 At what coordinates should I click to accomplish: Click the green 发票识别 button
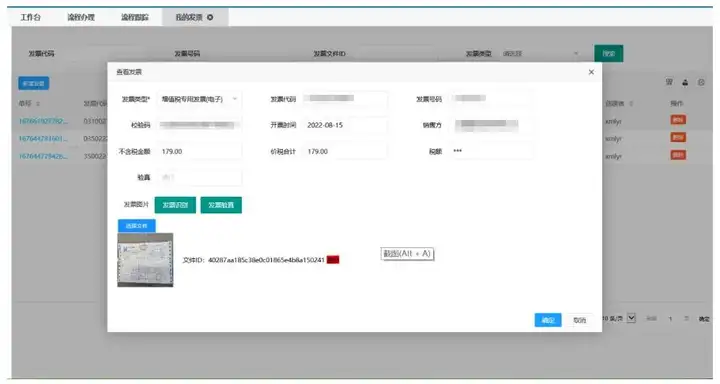pyautogui.click(x=175, y=205)
